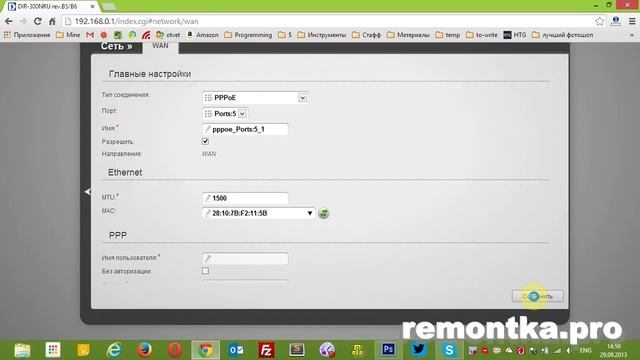Open the Chrome hamburger menu
The width and height of the screenshot is (640, 360).
coord(632,21)
